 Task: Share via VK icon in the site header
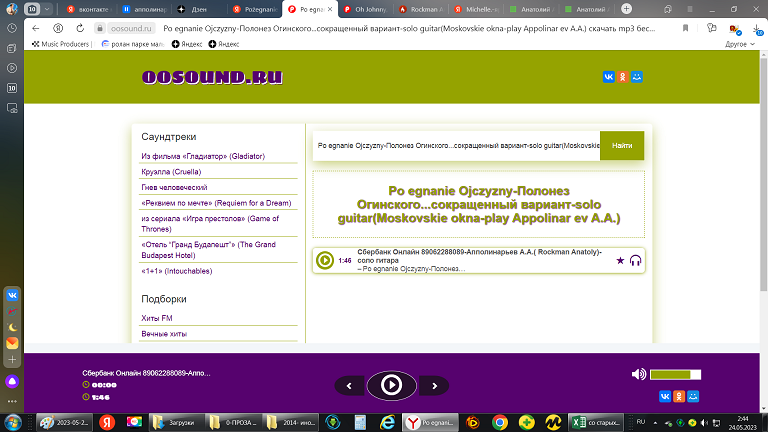tap(608, 77)
